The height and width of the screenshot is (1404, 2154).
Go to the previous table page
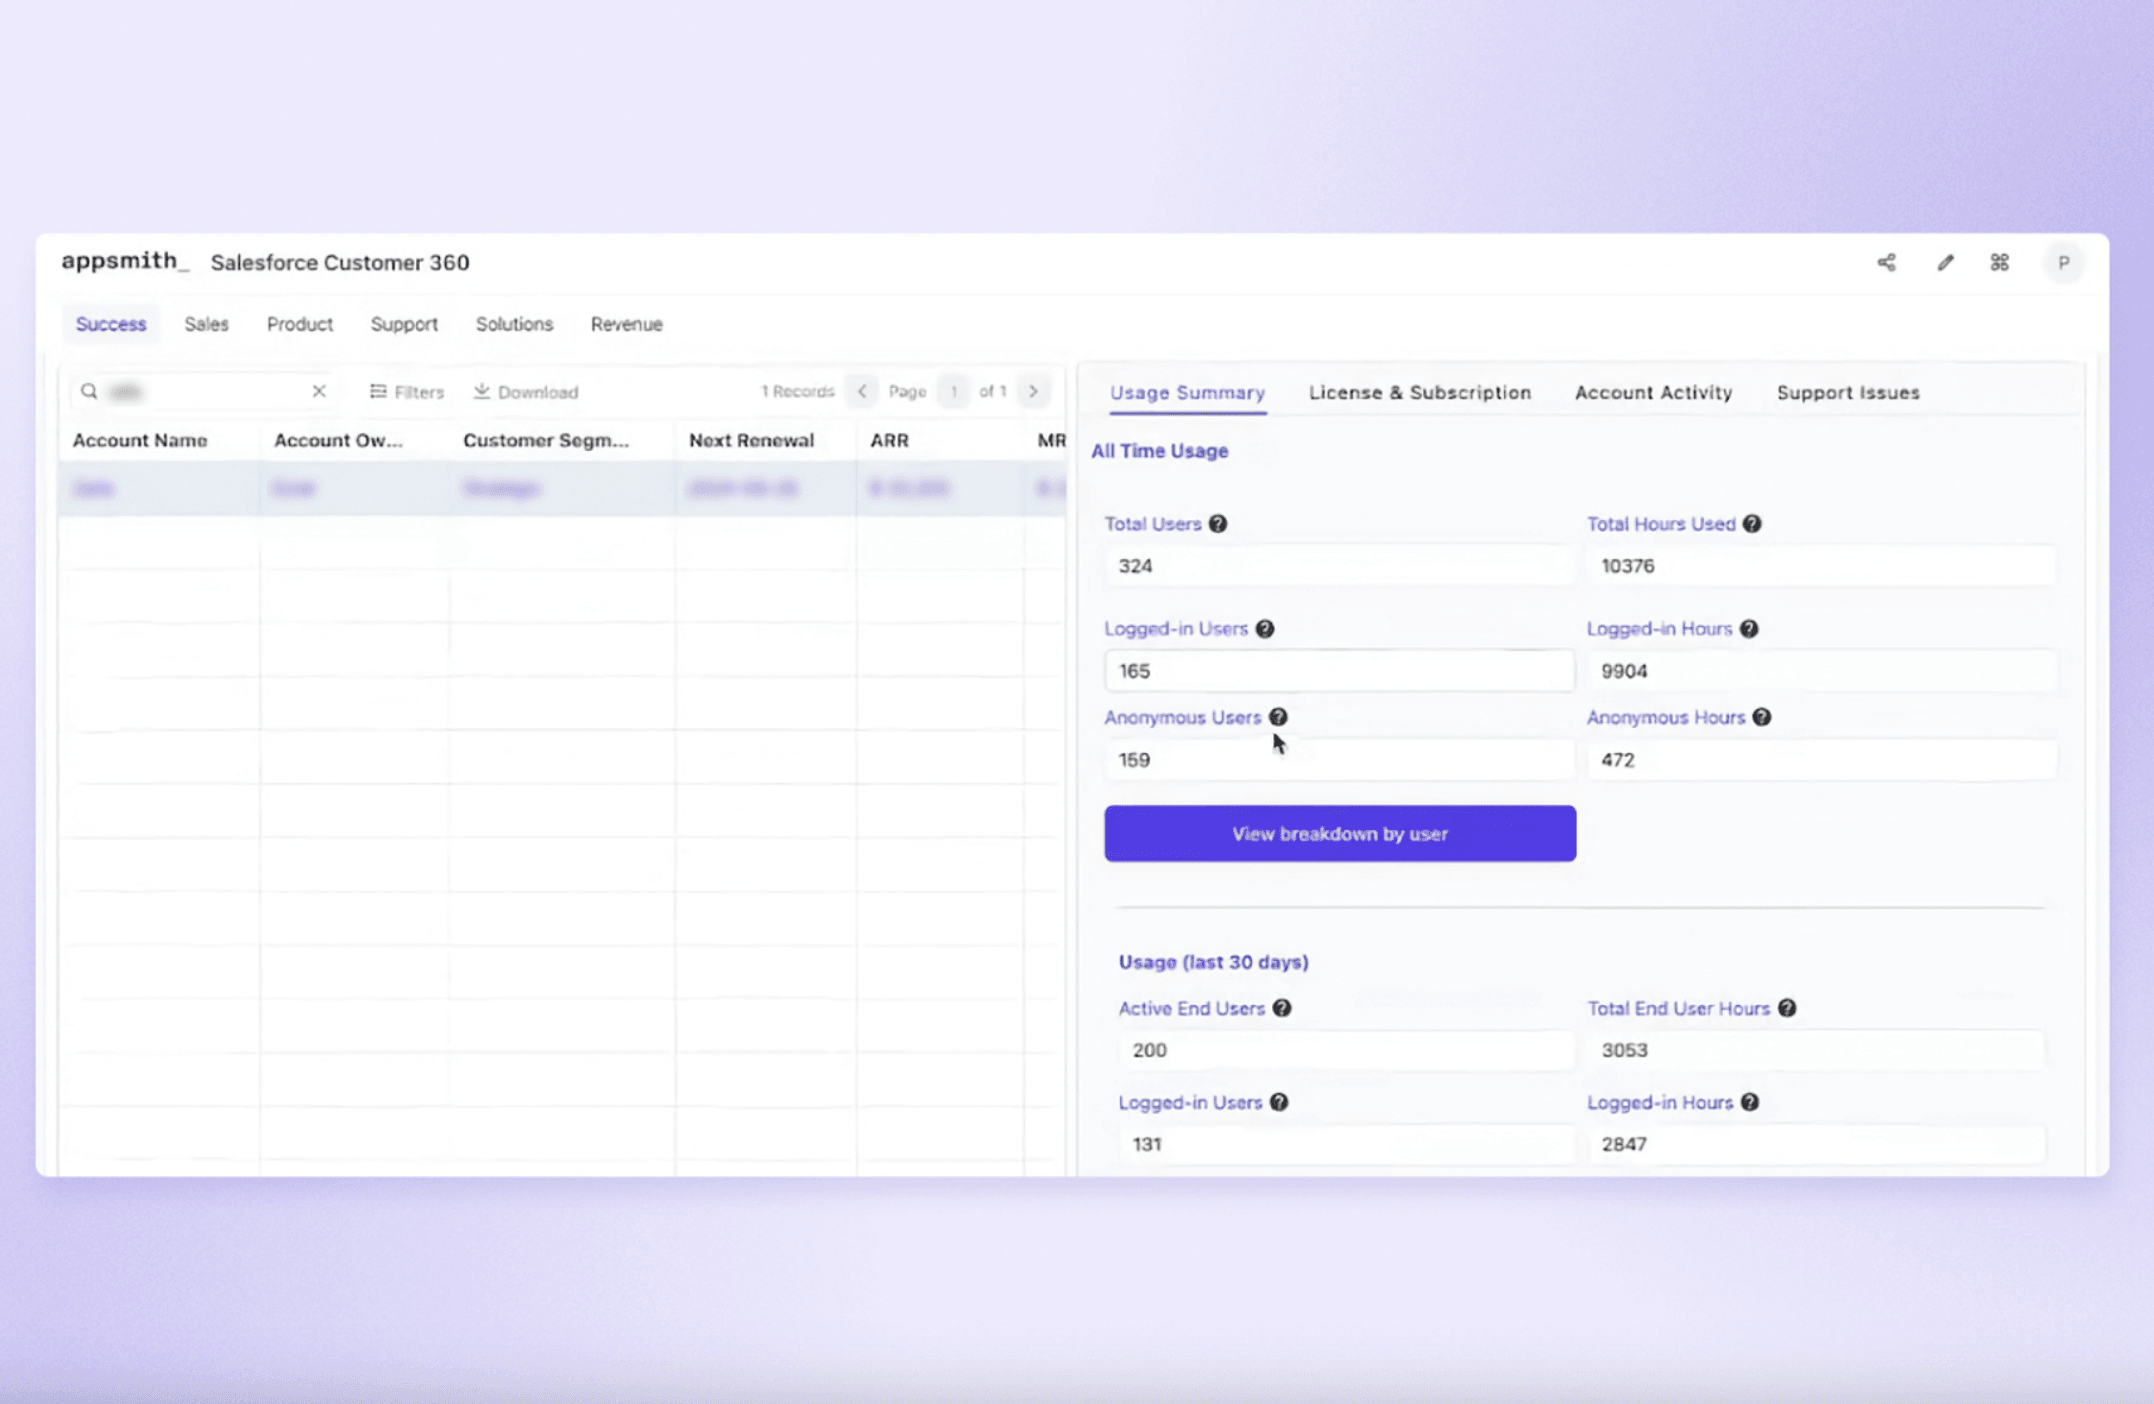[862, 391]
